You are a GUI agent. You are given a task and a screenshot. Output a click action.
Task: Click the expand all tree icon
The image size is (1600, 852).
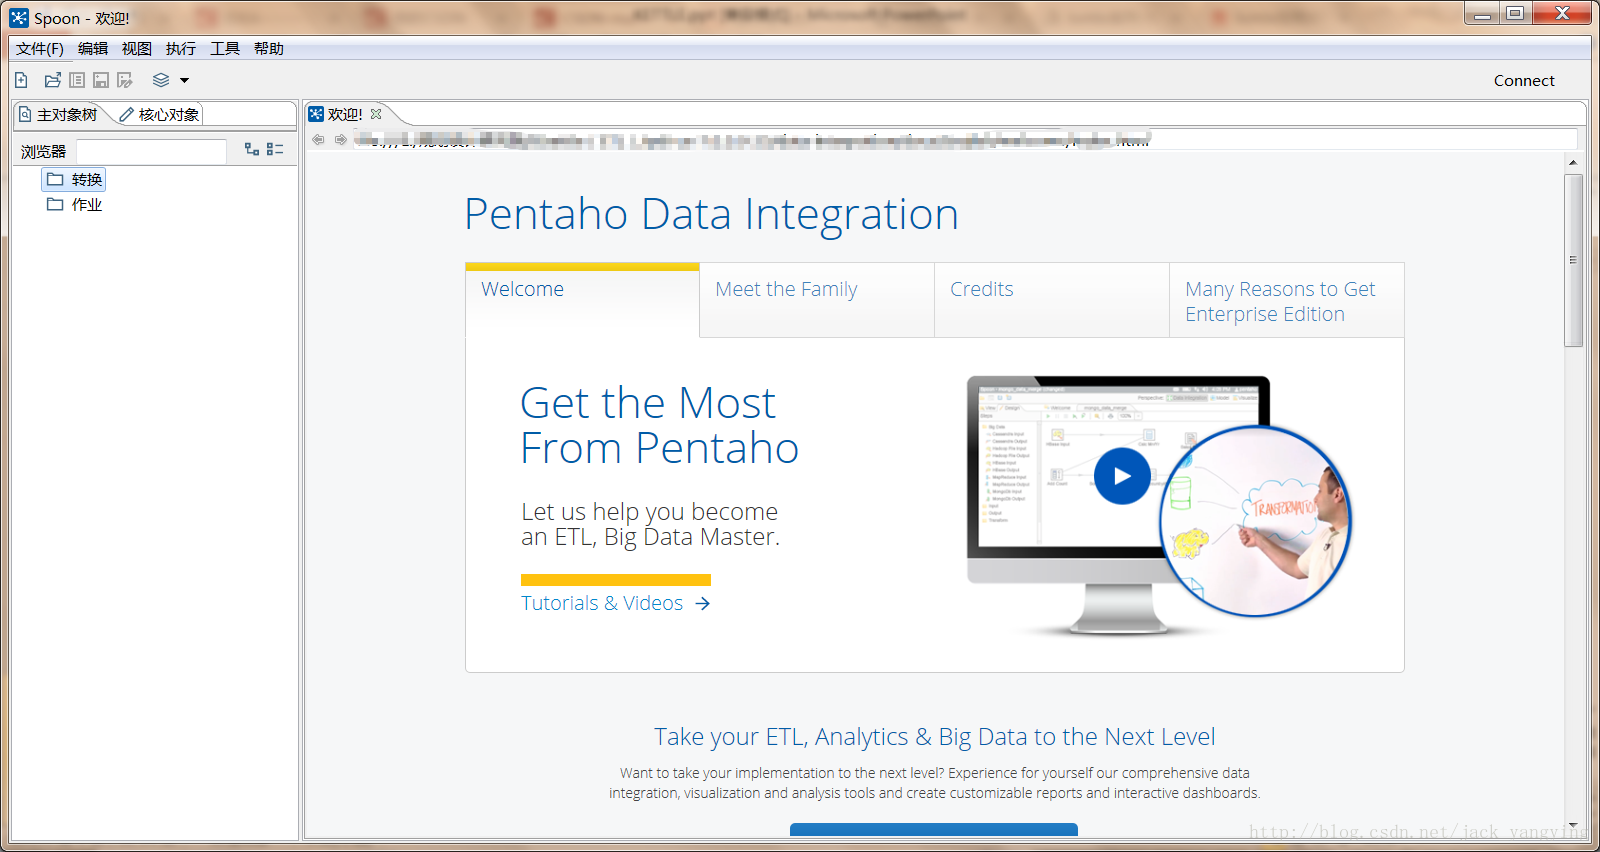252,149
